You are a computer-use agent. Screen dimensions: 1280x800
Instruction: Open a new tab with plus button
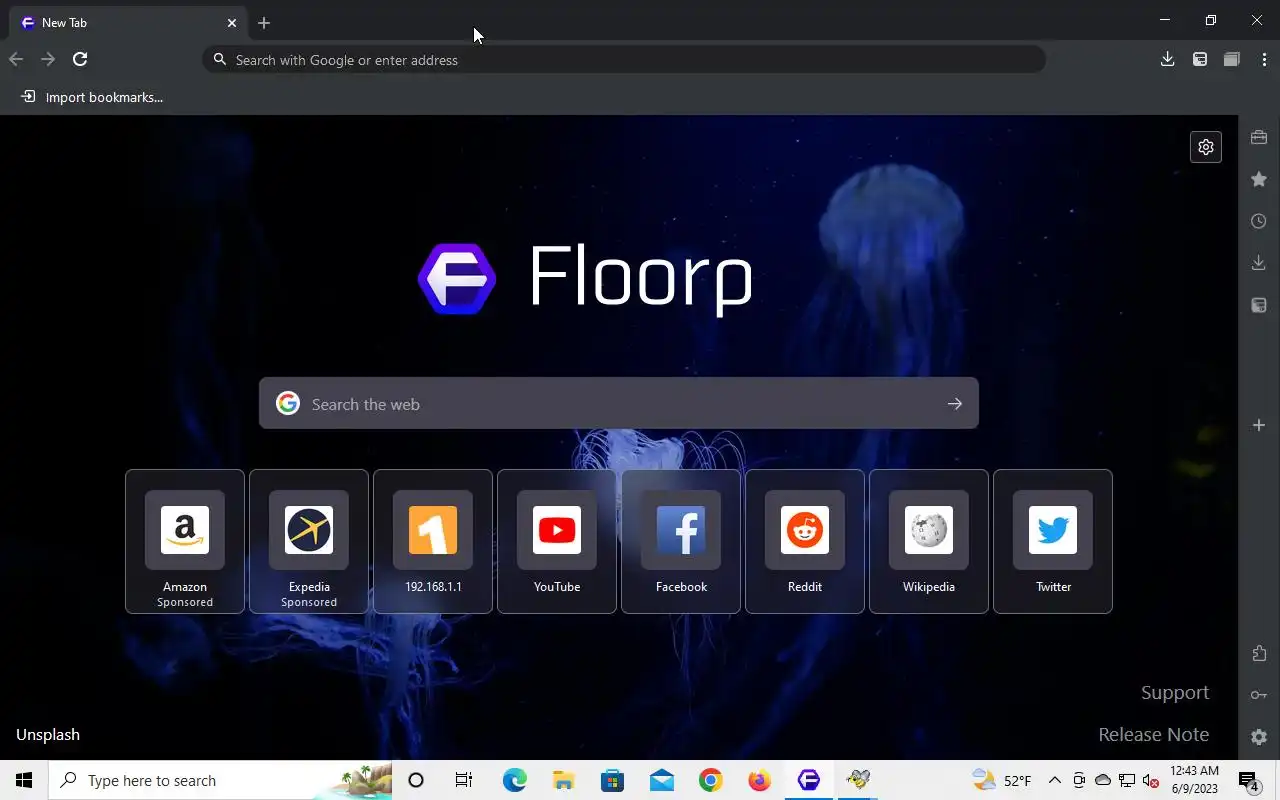pyautogui.click(x=264, y=22)
